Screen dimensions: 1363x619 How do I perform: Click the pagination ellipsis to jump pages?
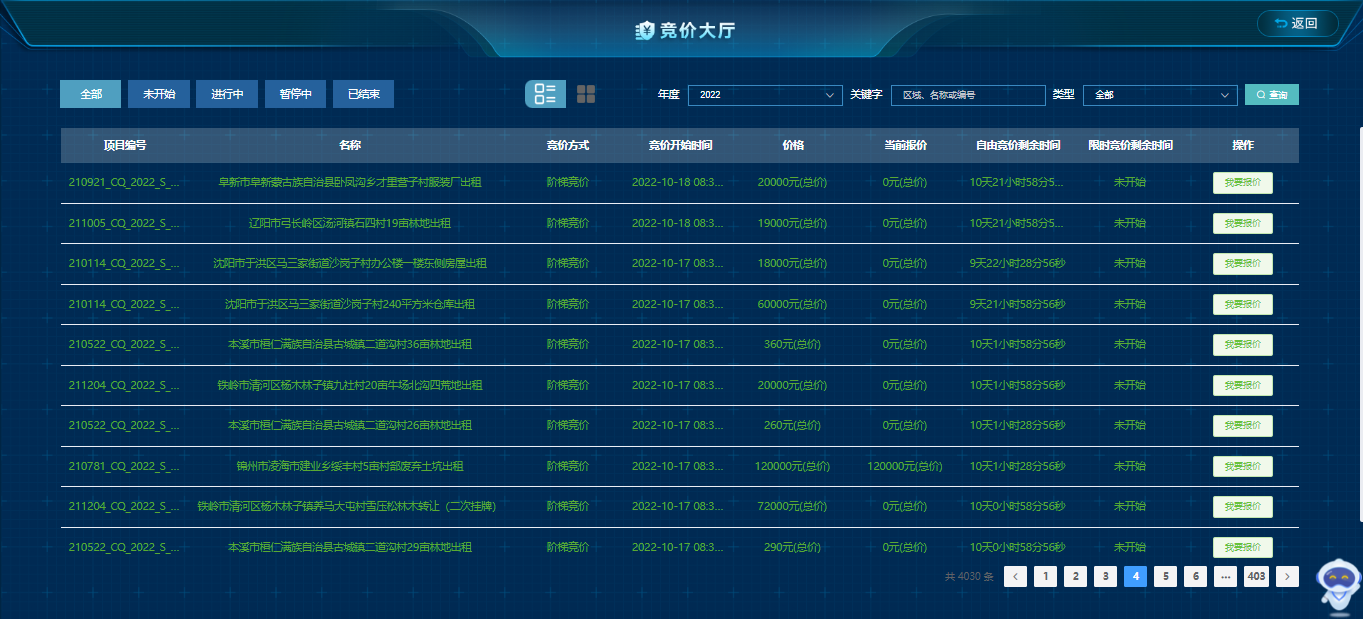click(x=1225, y=576)
